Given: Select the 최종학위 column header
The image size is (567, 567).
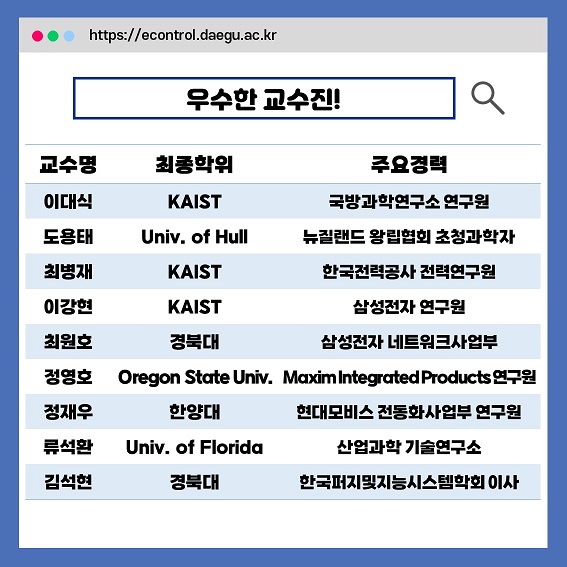Looking at the screenshot, I should [194, 165].
